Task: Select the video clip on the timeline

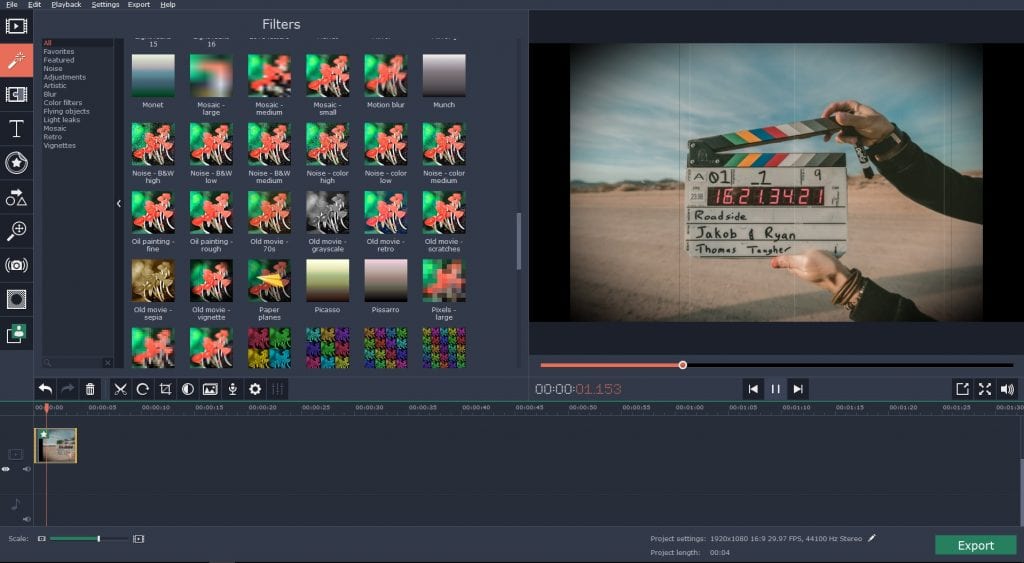Action: 56,445
